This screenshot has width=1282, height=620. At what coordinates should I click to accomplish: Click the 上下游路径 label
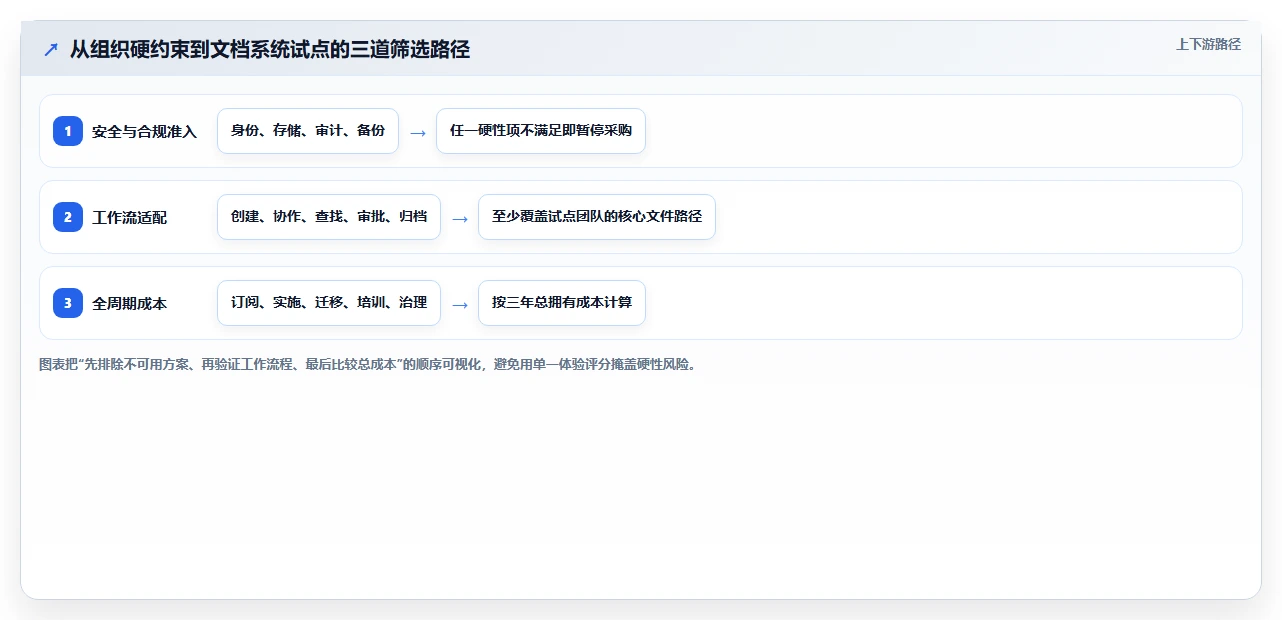point(1208,44)
